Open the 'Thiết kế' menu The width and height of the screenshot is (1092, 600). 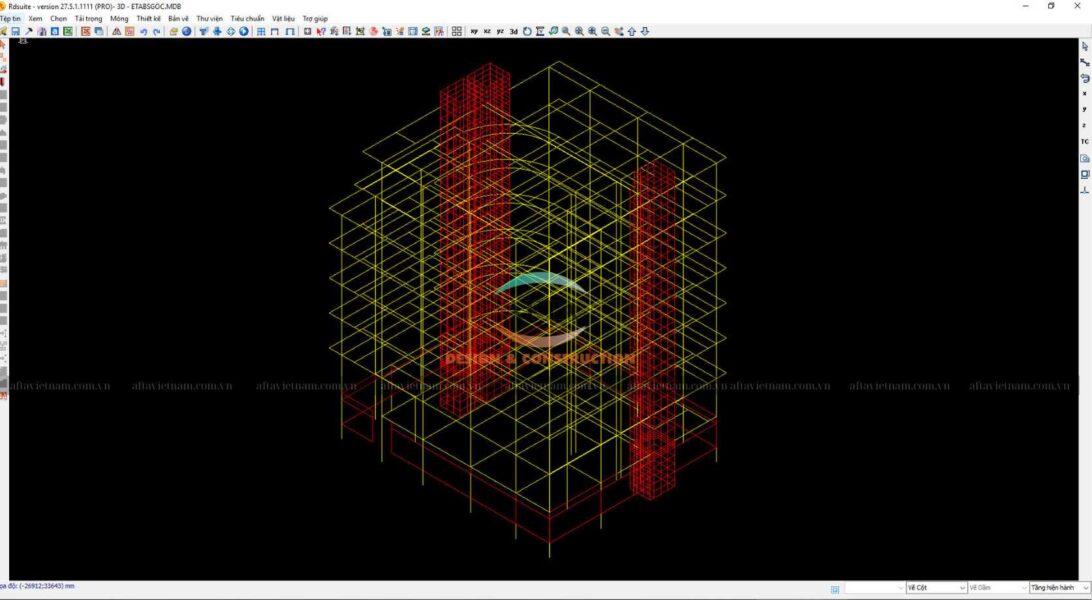point(148,18)
